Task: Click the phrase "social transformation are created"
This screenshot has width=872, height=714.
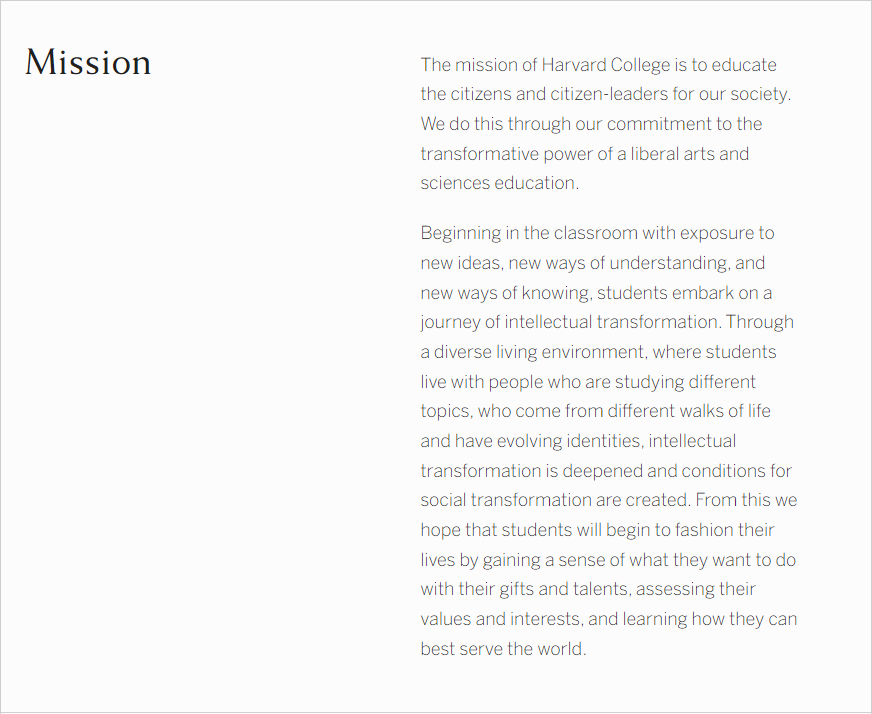Action: (555, 500)
